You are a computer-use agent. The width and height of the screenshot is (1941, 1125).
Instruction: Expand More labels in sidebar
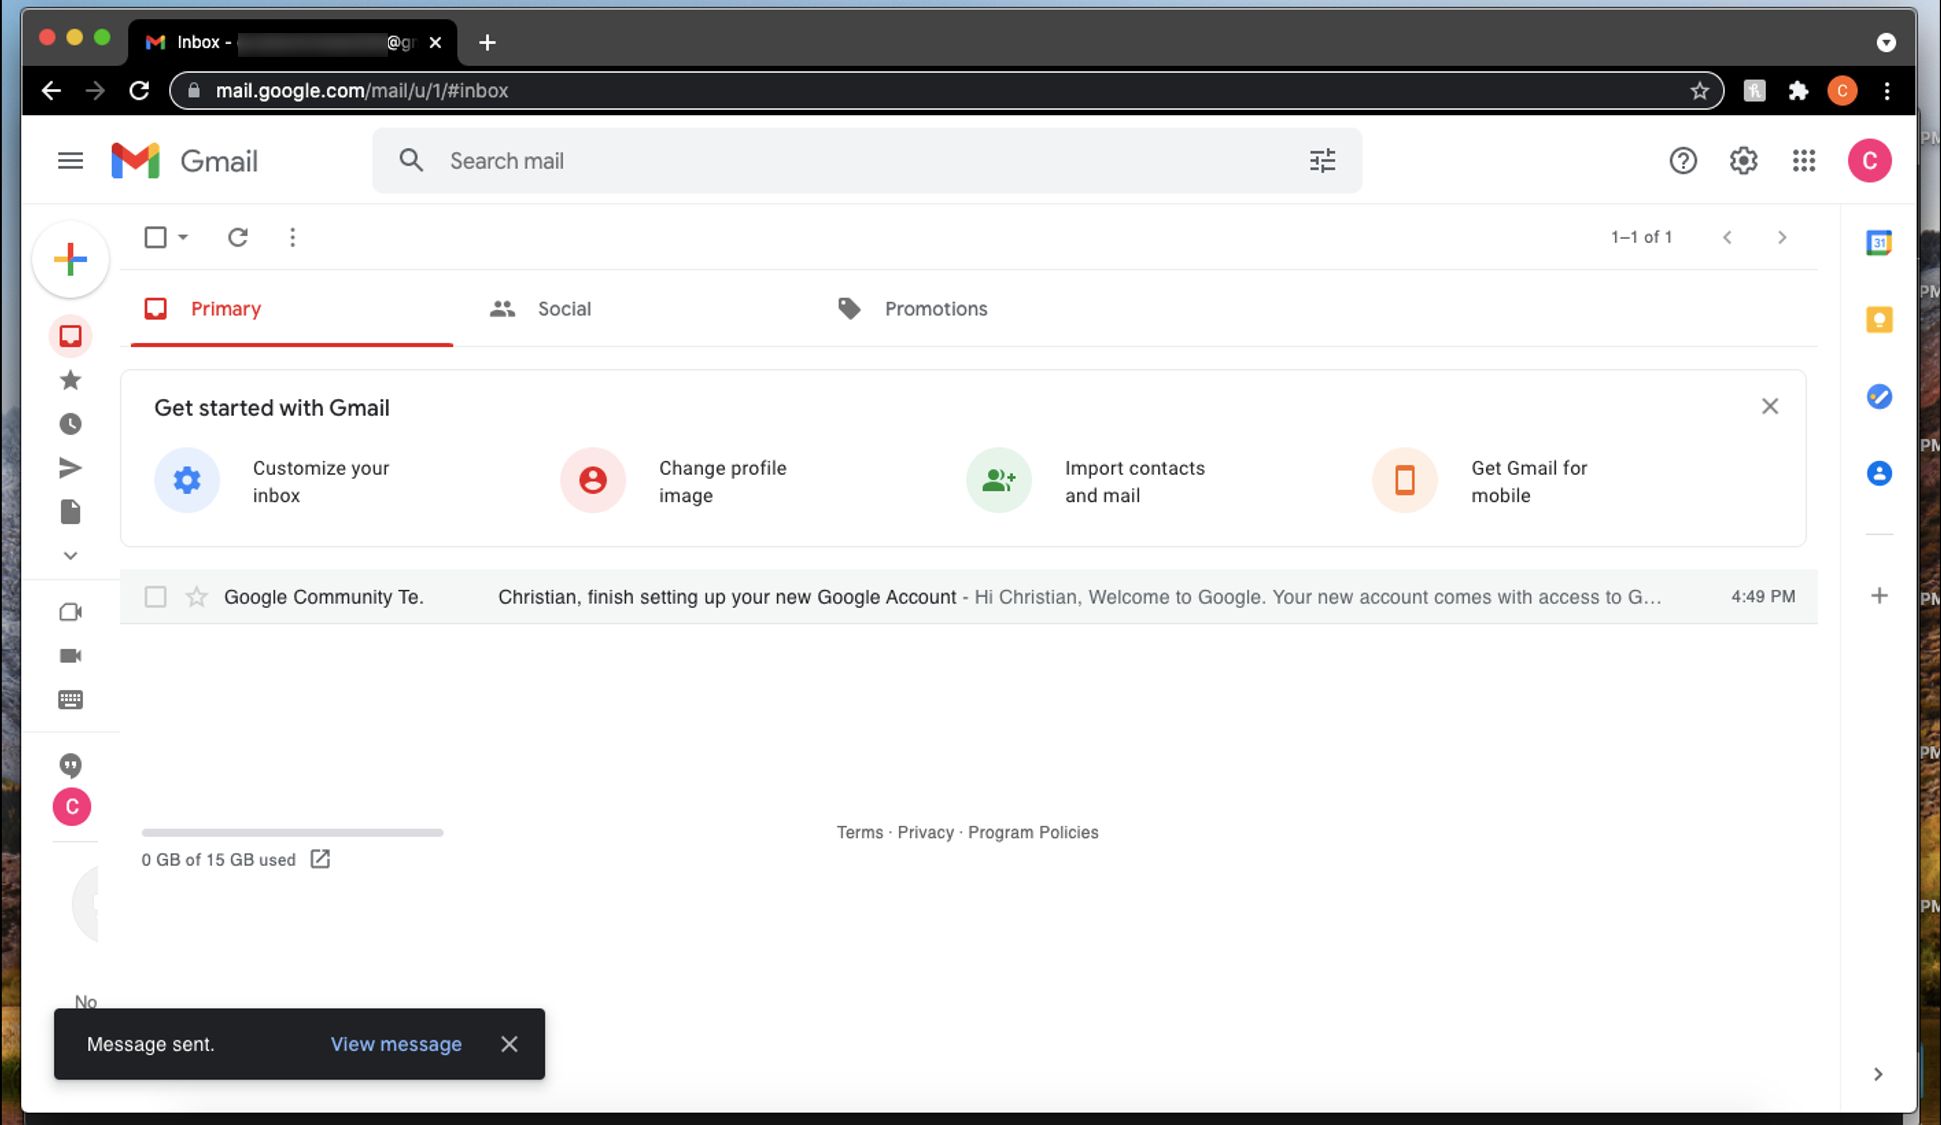tap(70, 556)
